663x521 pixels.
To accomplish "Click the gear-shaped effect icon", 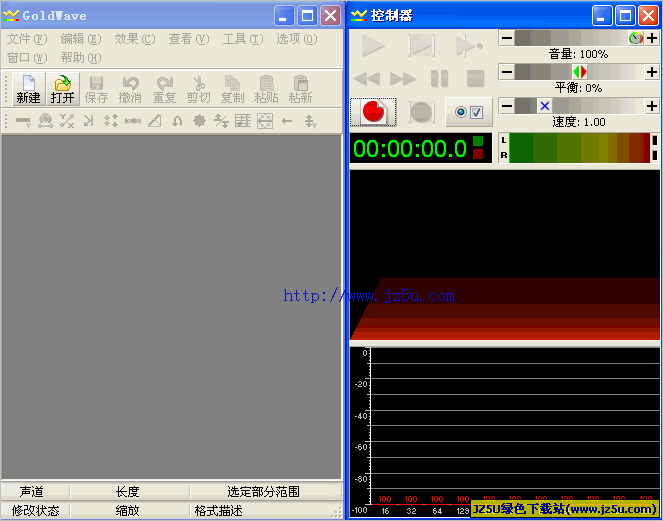I will tap(199, 121).
